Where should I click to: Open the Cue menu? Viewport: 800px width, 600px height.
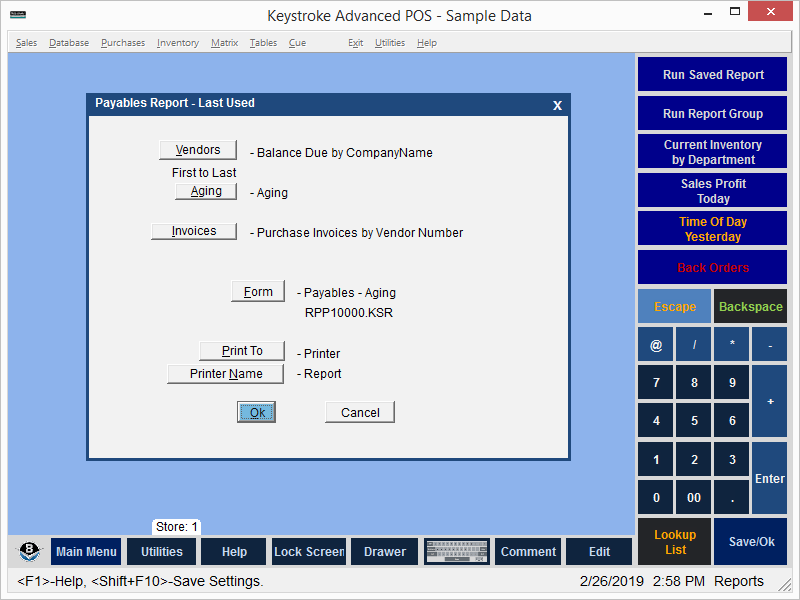[297, 43]
